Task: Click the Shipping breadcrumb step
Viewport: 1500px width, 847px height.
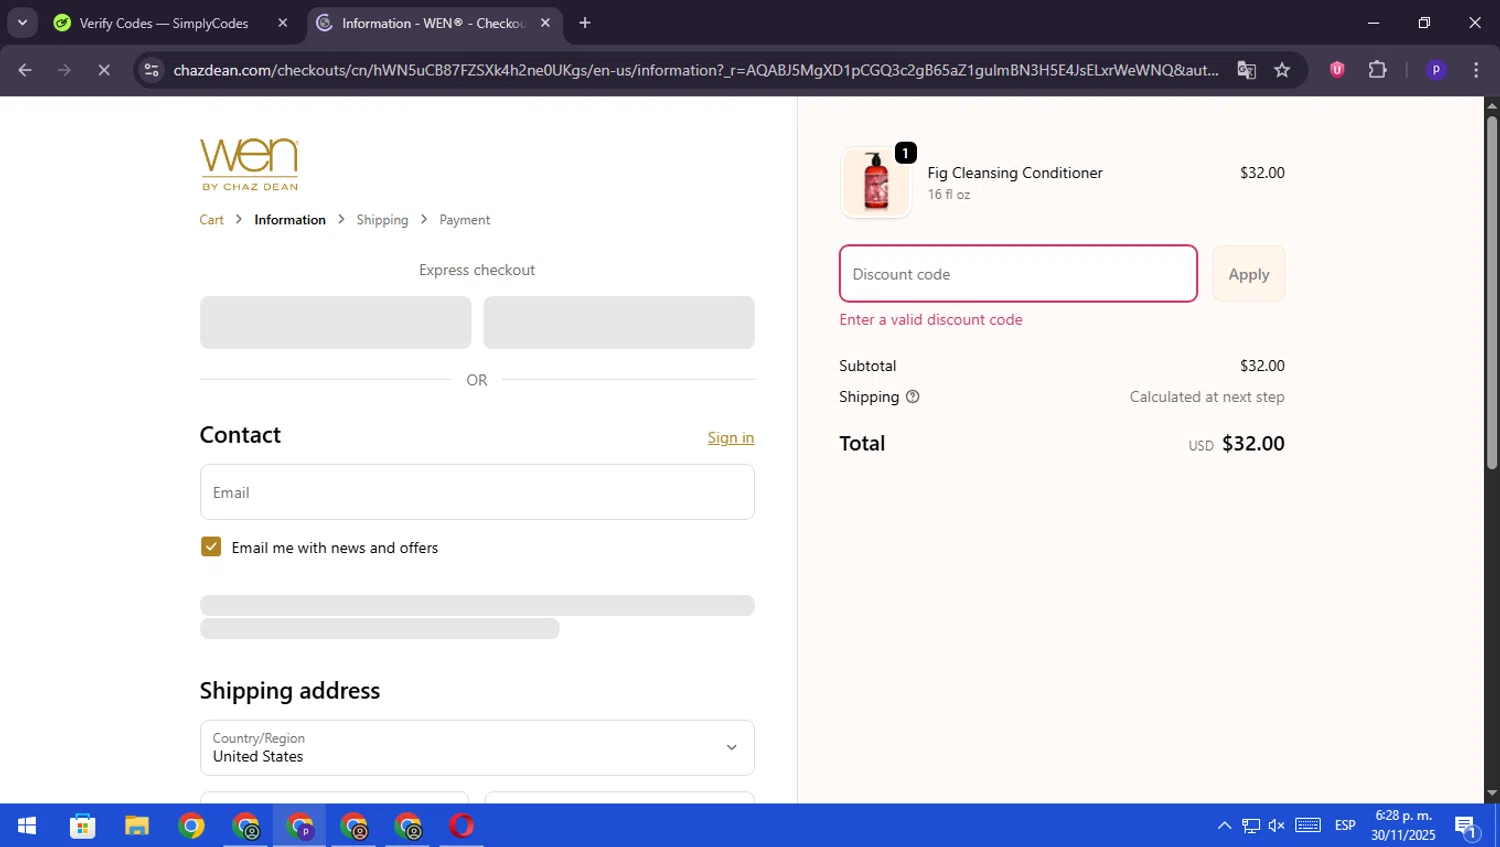Action: pyautogui.click(x=382, y=220)
